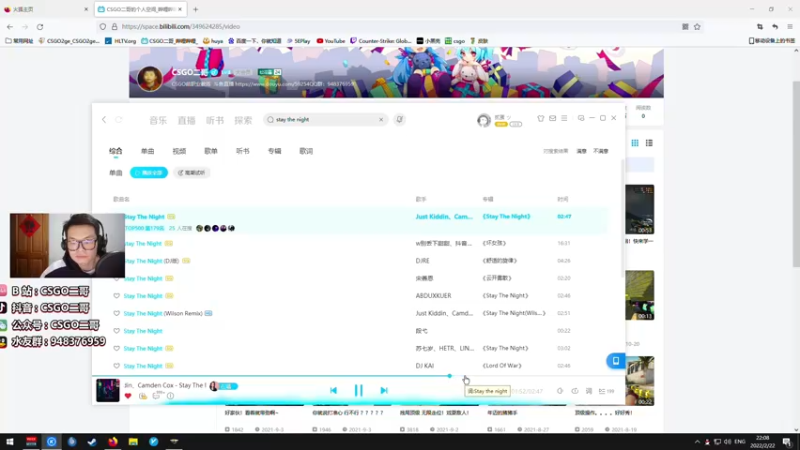This screenshot has width=800, height=450.
Task: Play Stay The Night (Wilson Remix)
Action: pyautogui.click(x=163, y=313)
